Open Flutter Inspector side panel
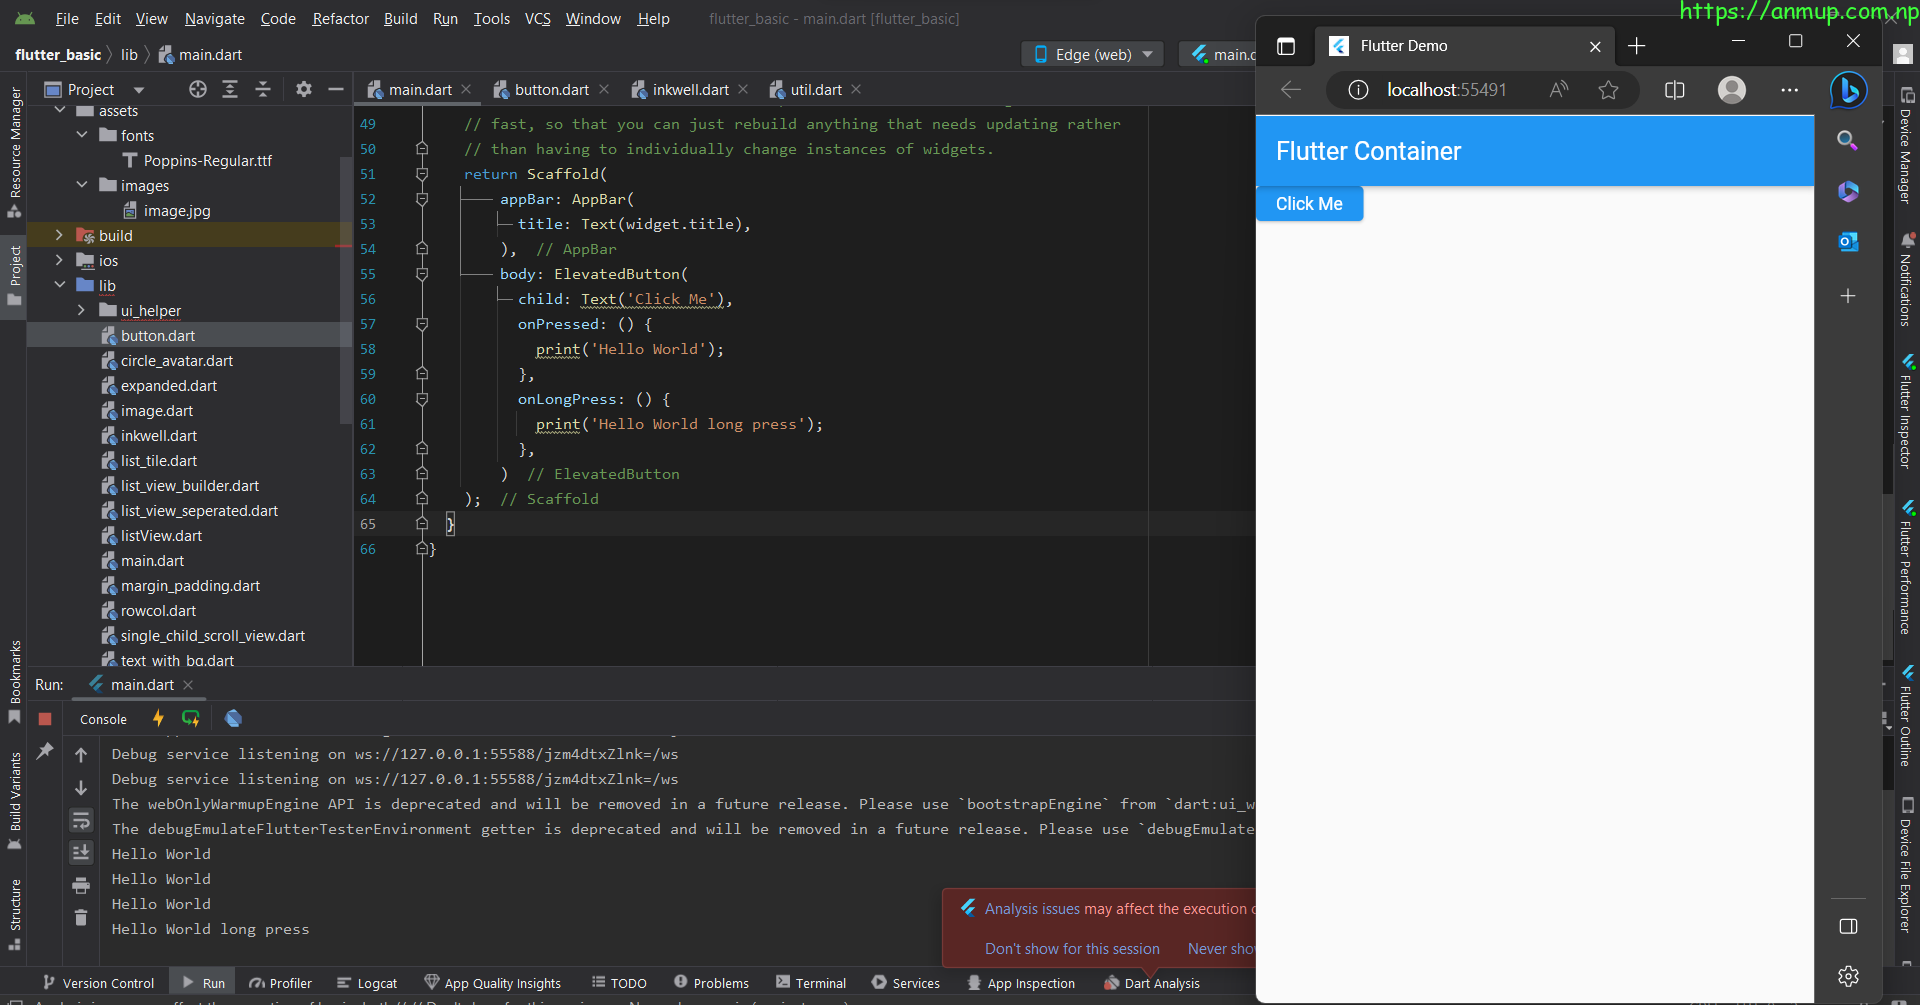The height and width of the screenshot is (1005, 1920). [1906, 410]
